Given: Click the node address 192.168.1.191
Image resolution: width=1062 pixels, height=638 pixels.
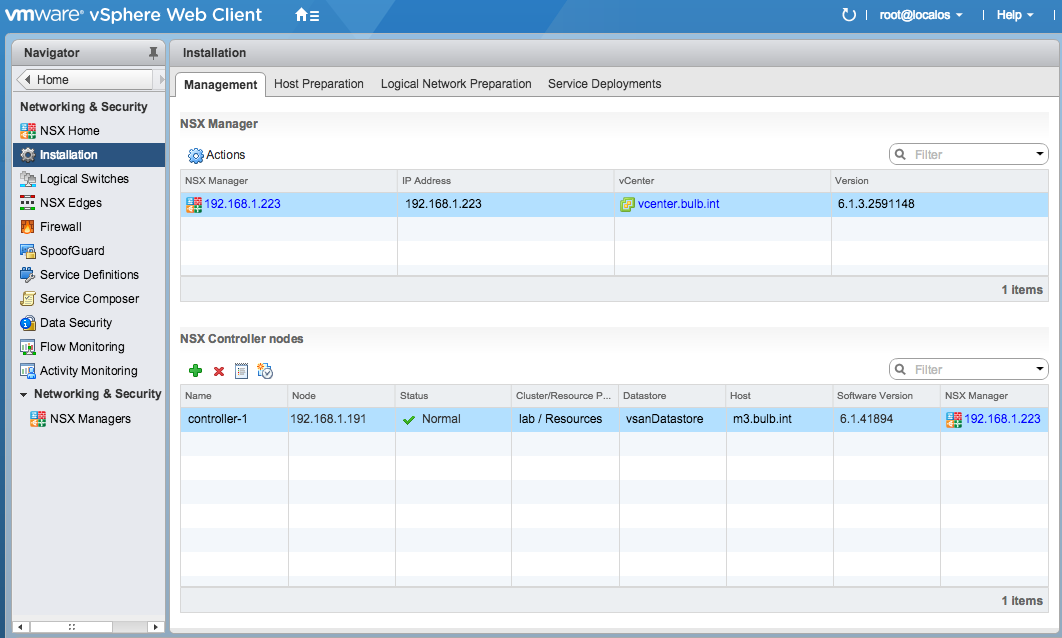Looking at the screenshot, I should [x=328, y=419].
